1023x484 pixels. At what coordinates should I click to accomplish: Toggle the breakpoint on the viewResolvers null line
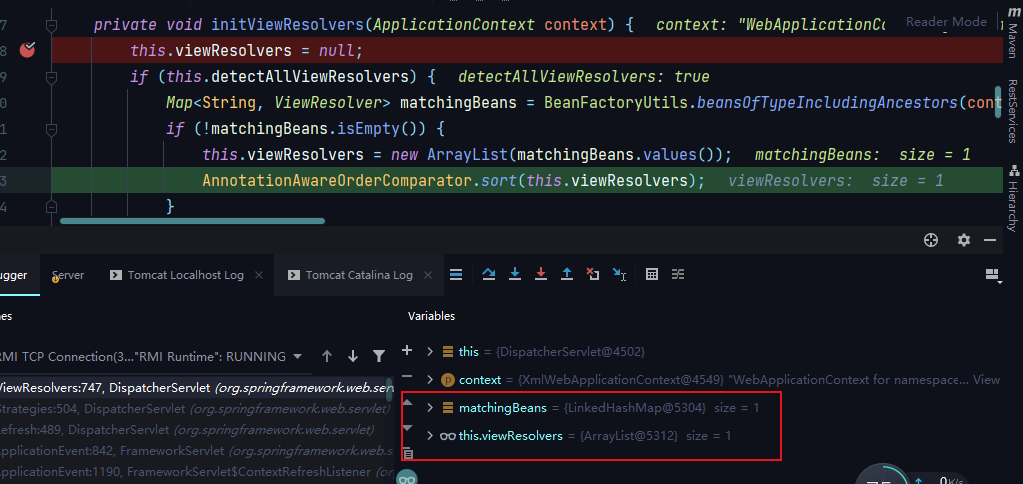coord(27,50)
